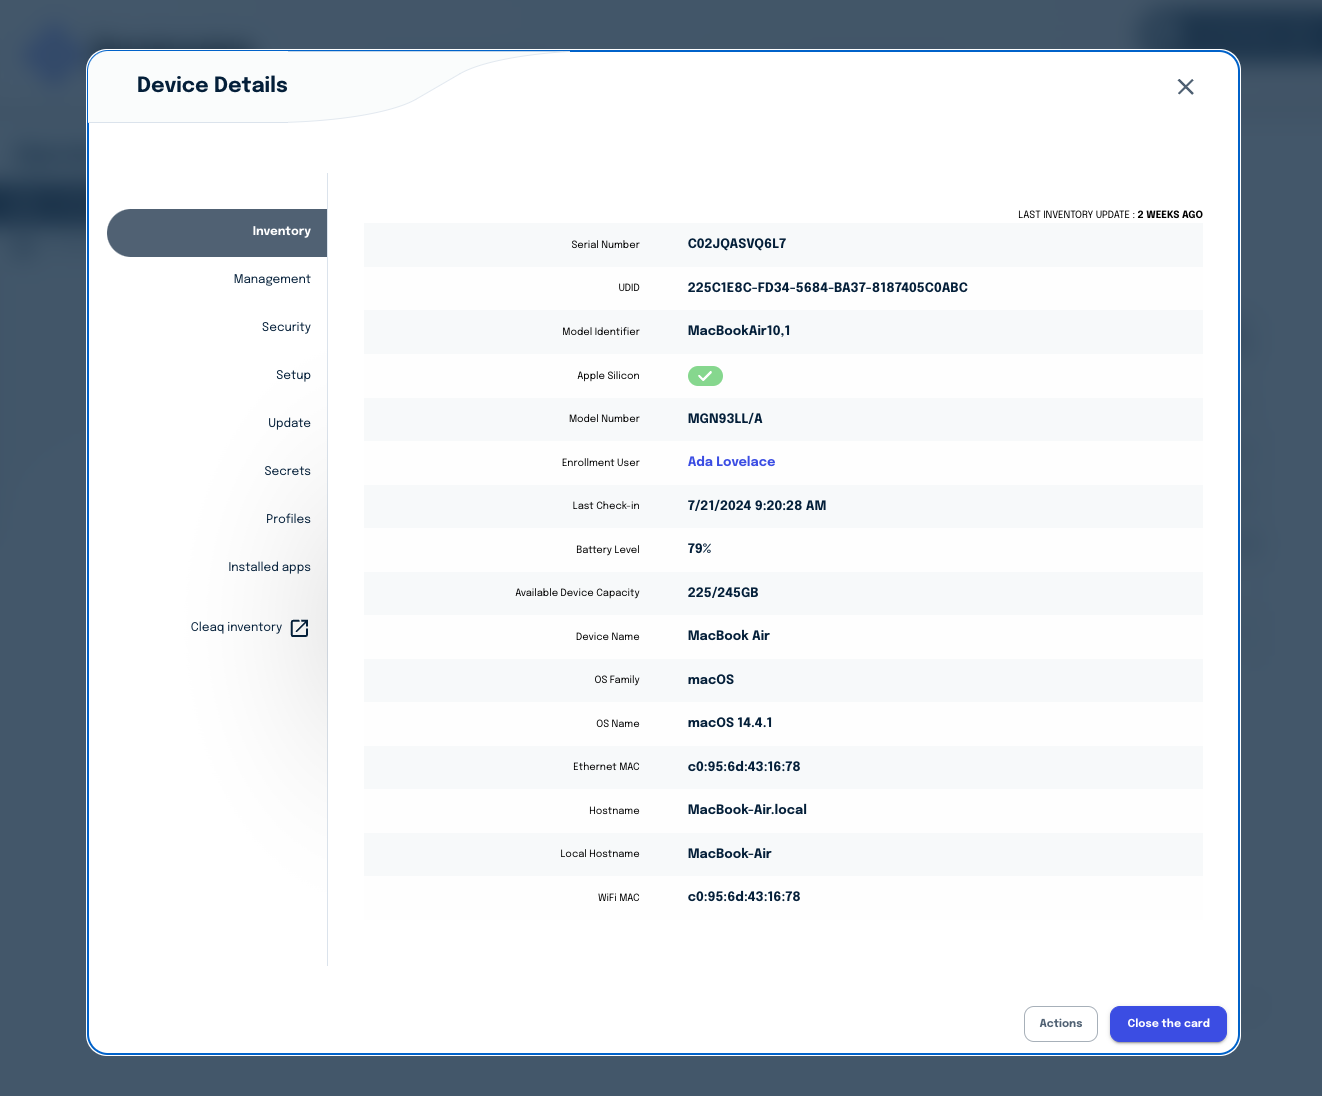The height and width of the screenshot is (1096, 1322).
Task: Click the WiFi MAC label
Action: [x=618, y=898]
